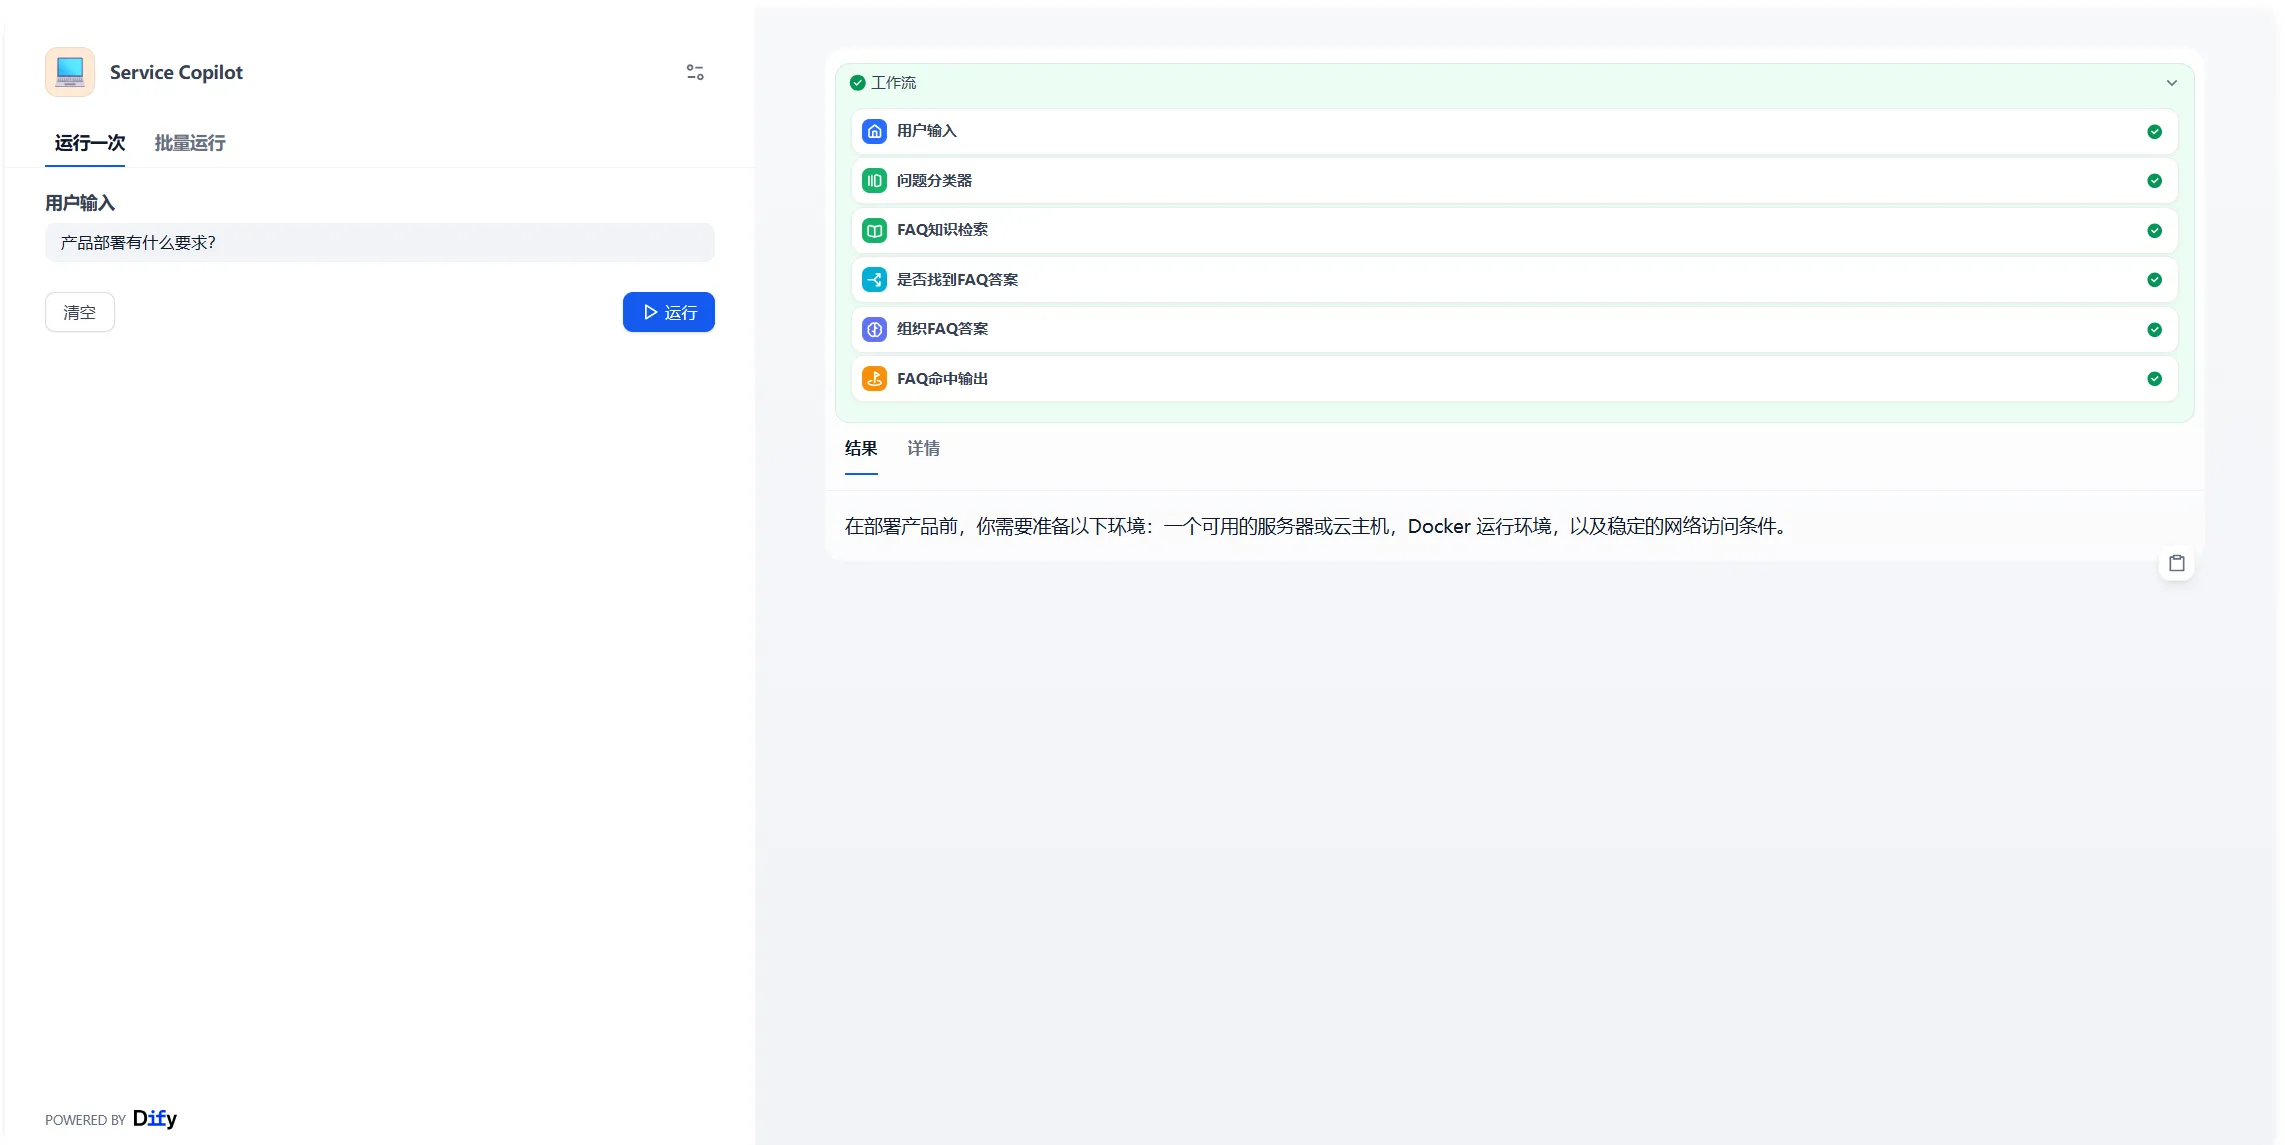Screen dimensions: 2285x1145
Task: Expand the 问题分类器 workflow node row
Action: [1514, 181]
